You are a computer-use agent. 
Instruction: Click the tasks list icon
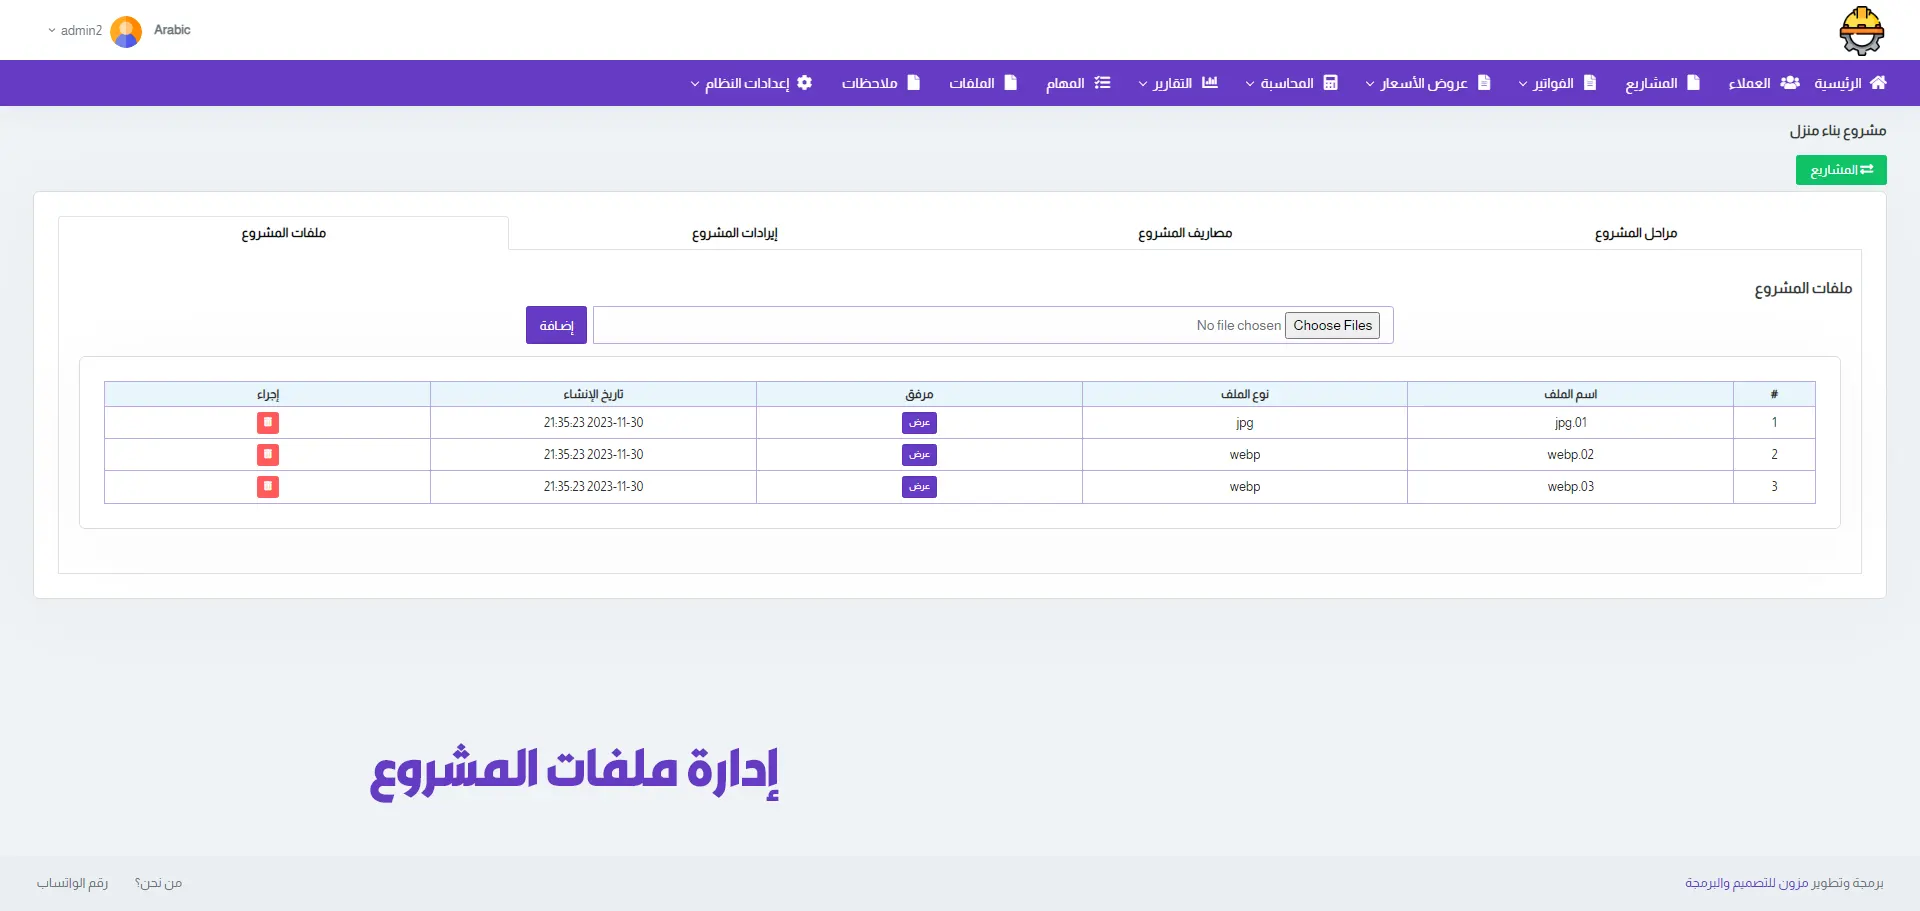tap(1102, 83)
